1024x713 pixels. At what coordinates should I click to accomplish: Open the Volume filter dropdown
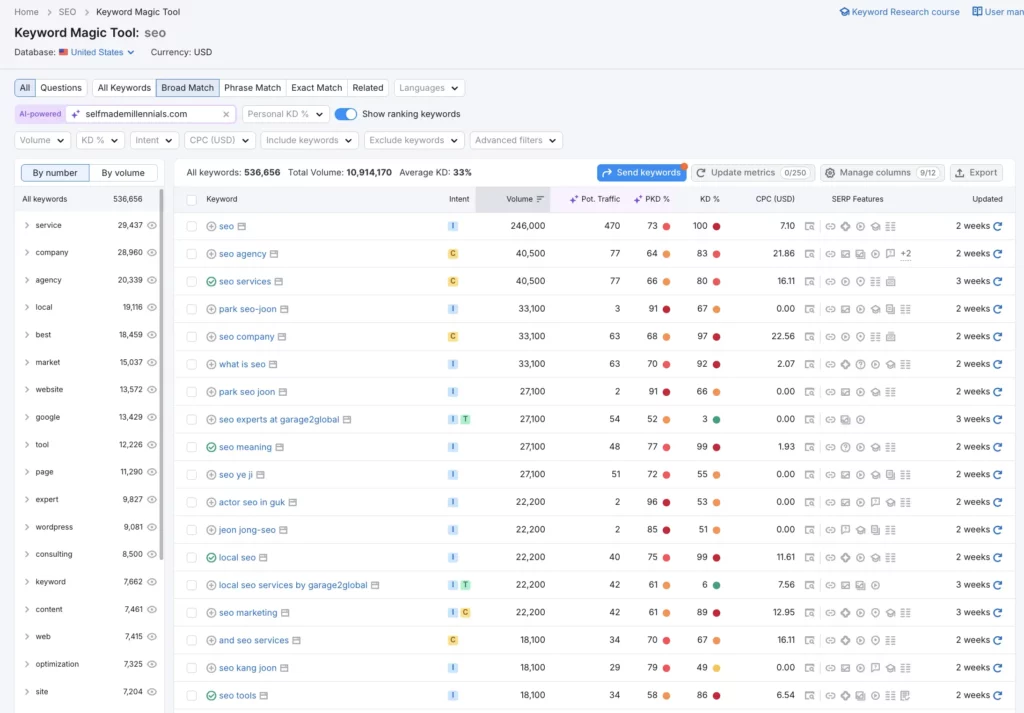(40, 140)
